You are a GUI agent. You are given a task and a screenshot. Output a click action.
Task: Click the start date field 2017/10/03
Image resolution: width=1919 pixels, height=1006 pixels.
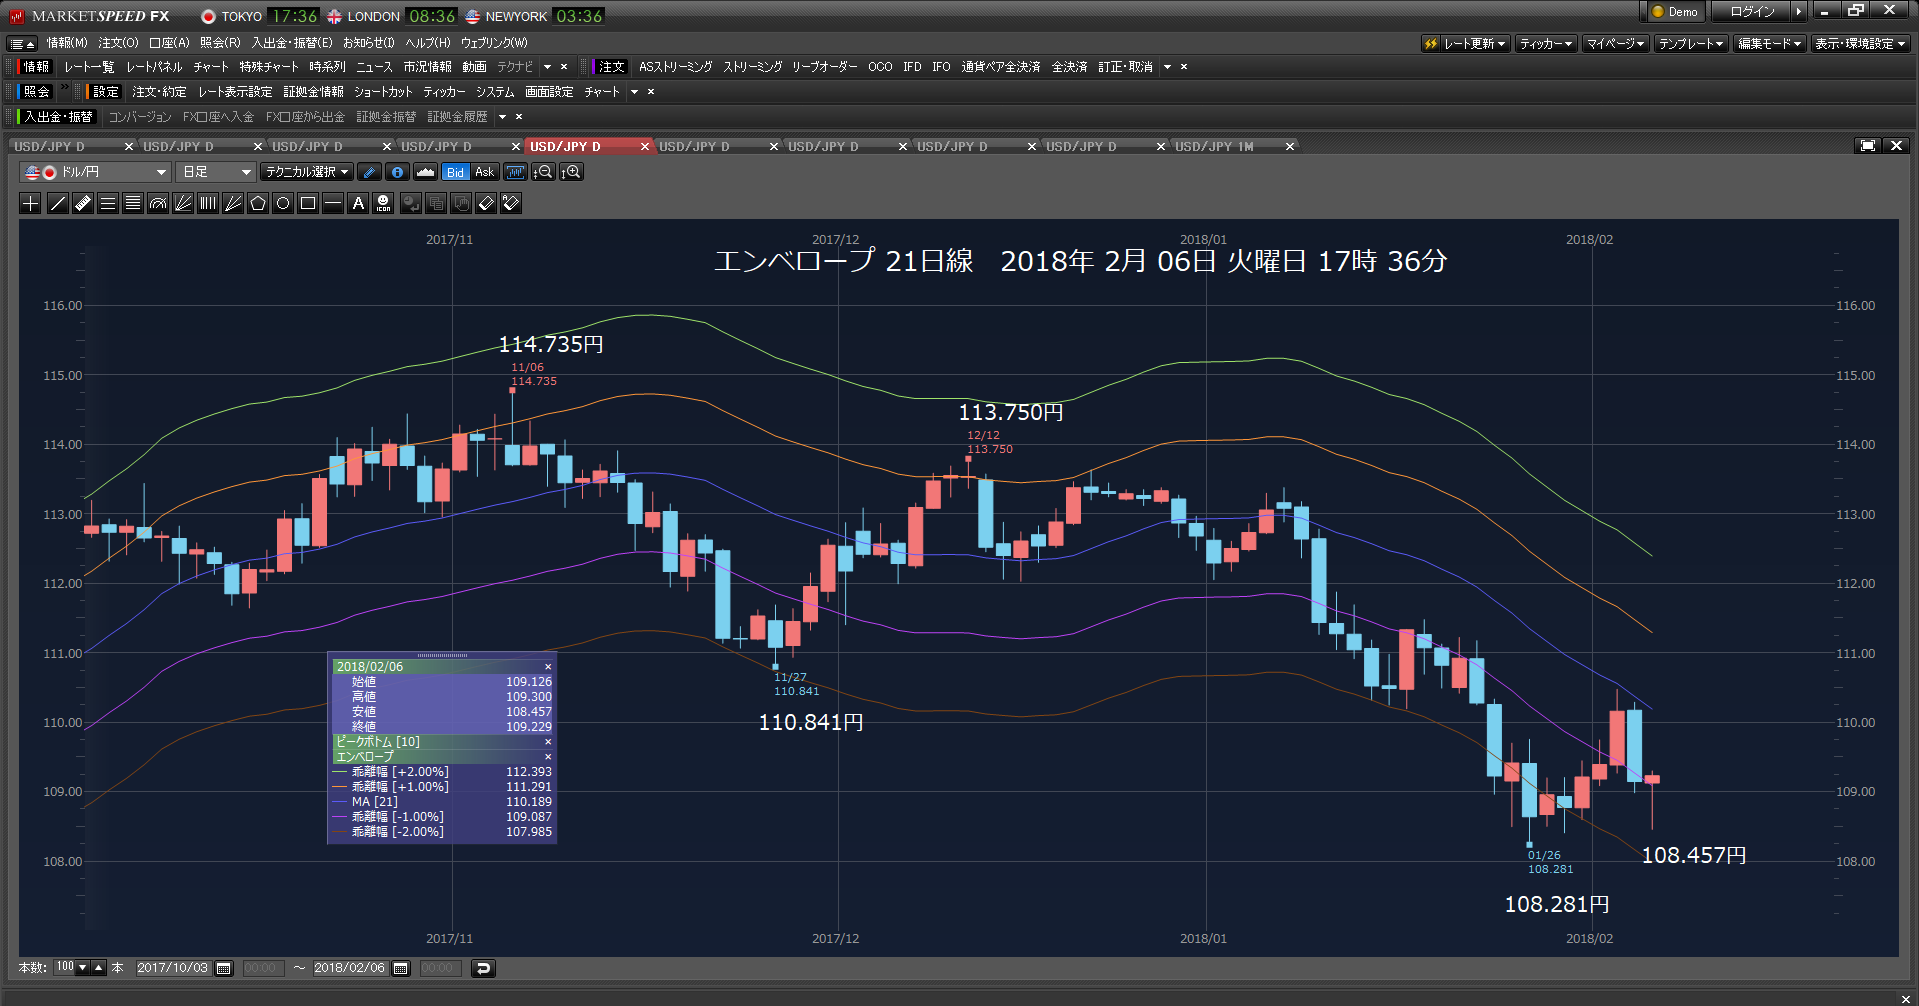click(173, 968)
